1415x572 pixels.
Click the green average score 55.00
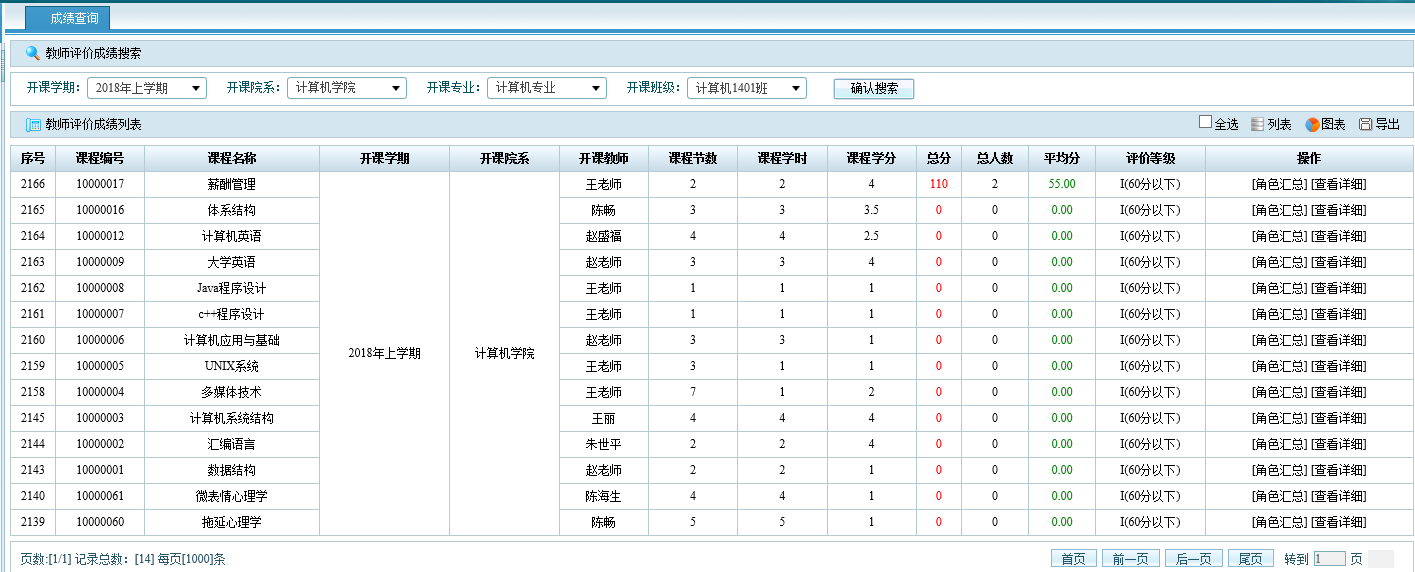click(1062, 184)
